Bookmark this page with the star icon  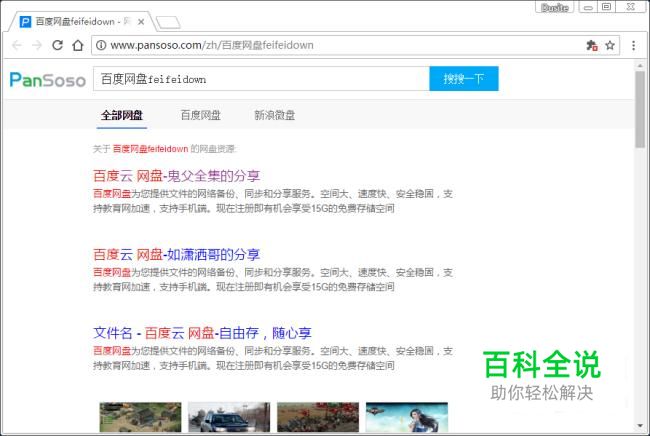pyautogui.click(x=609, y=45)
